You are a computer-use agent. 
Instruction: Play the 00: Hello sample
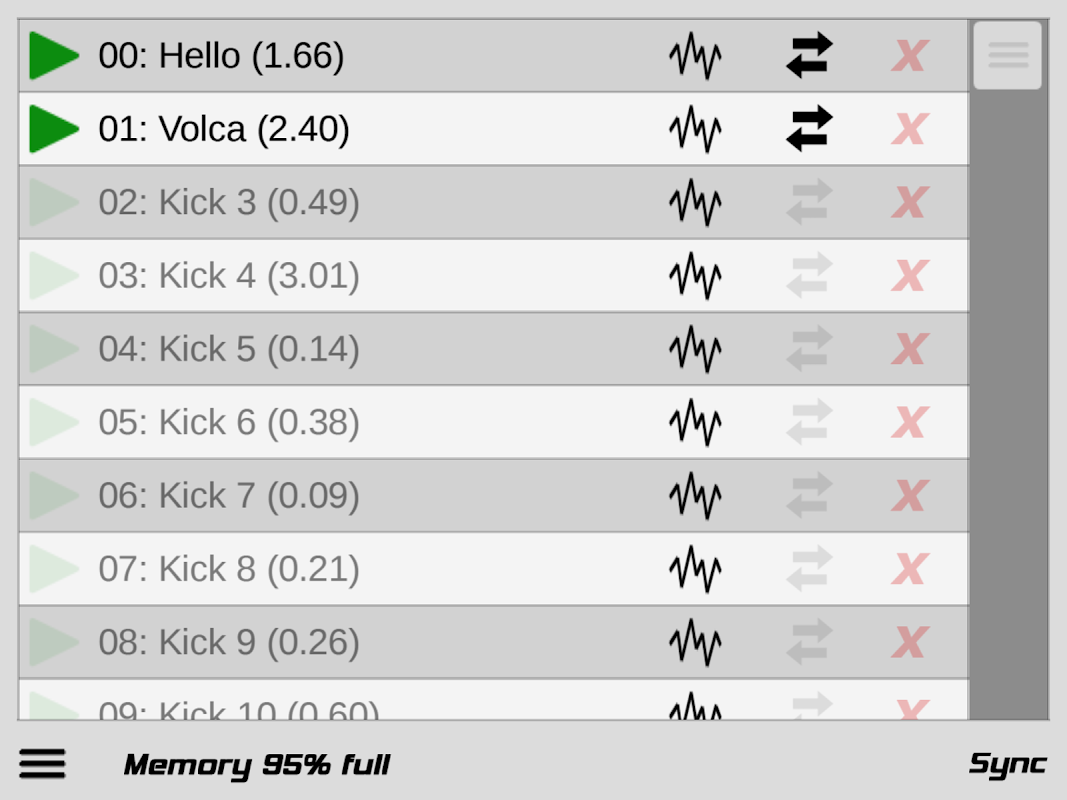(x=54, y=56)
